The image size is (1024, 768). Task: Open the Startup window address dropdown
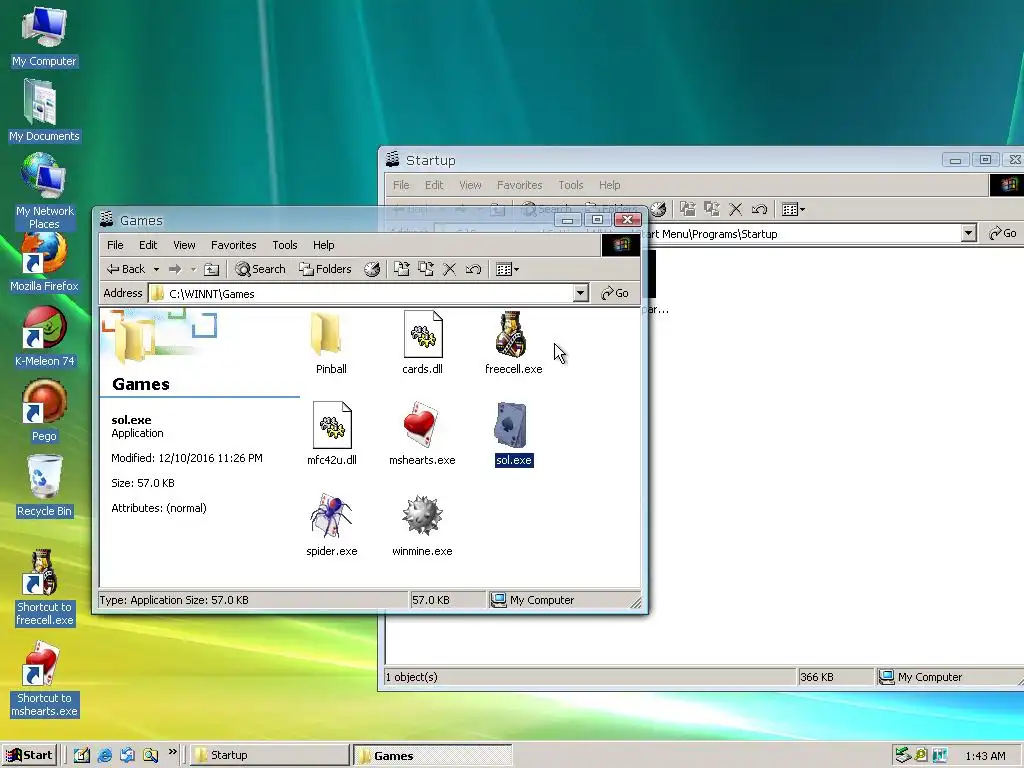[968, 233]
